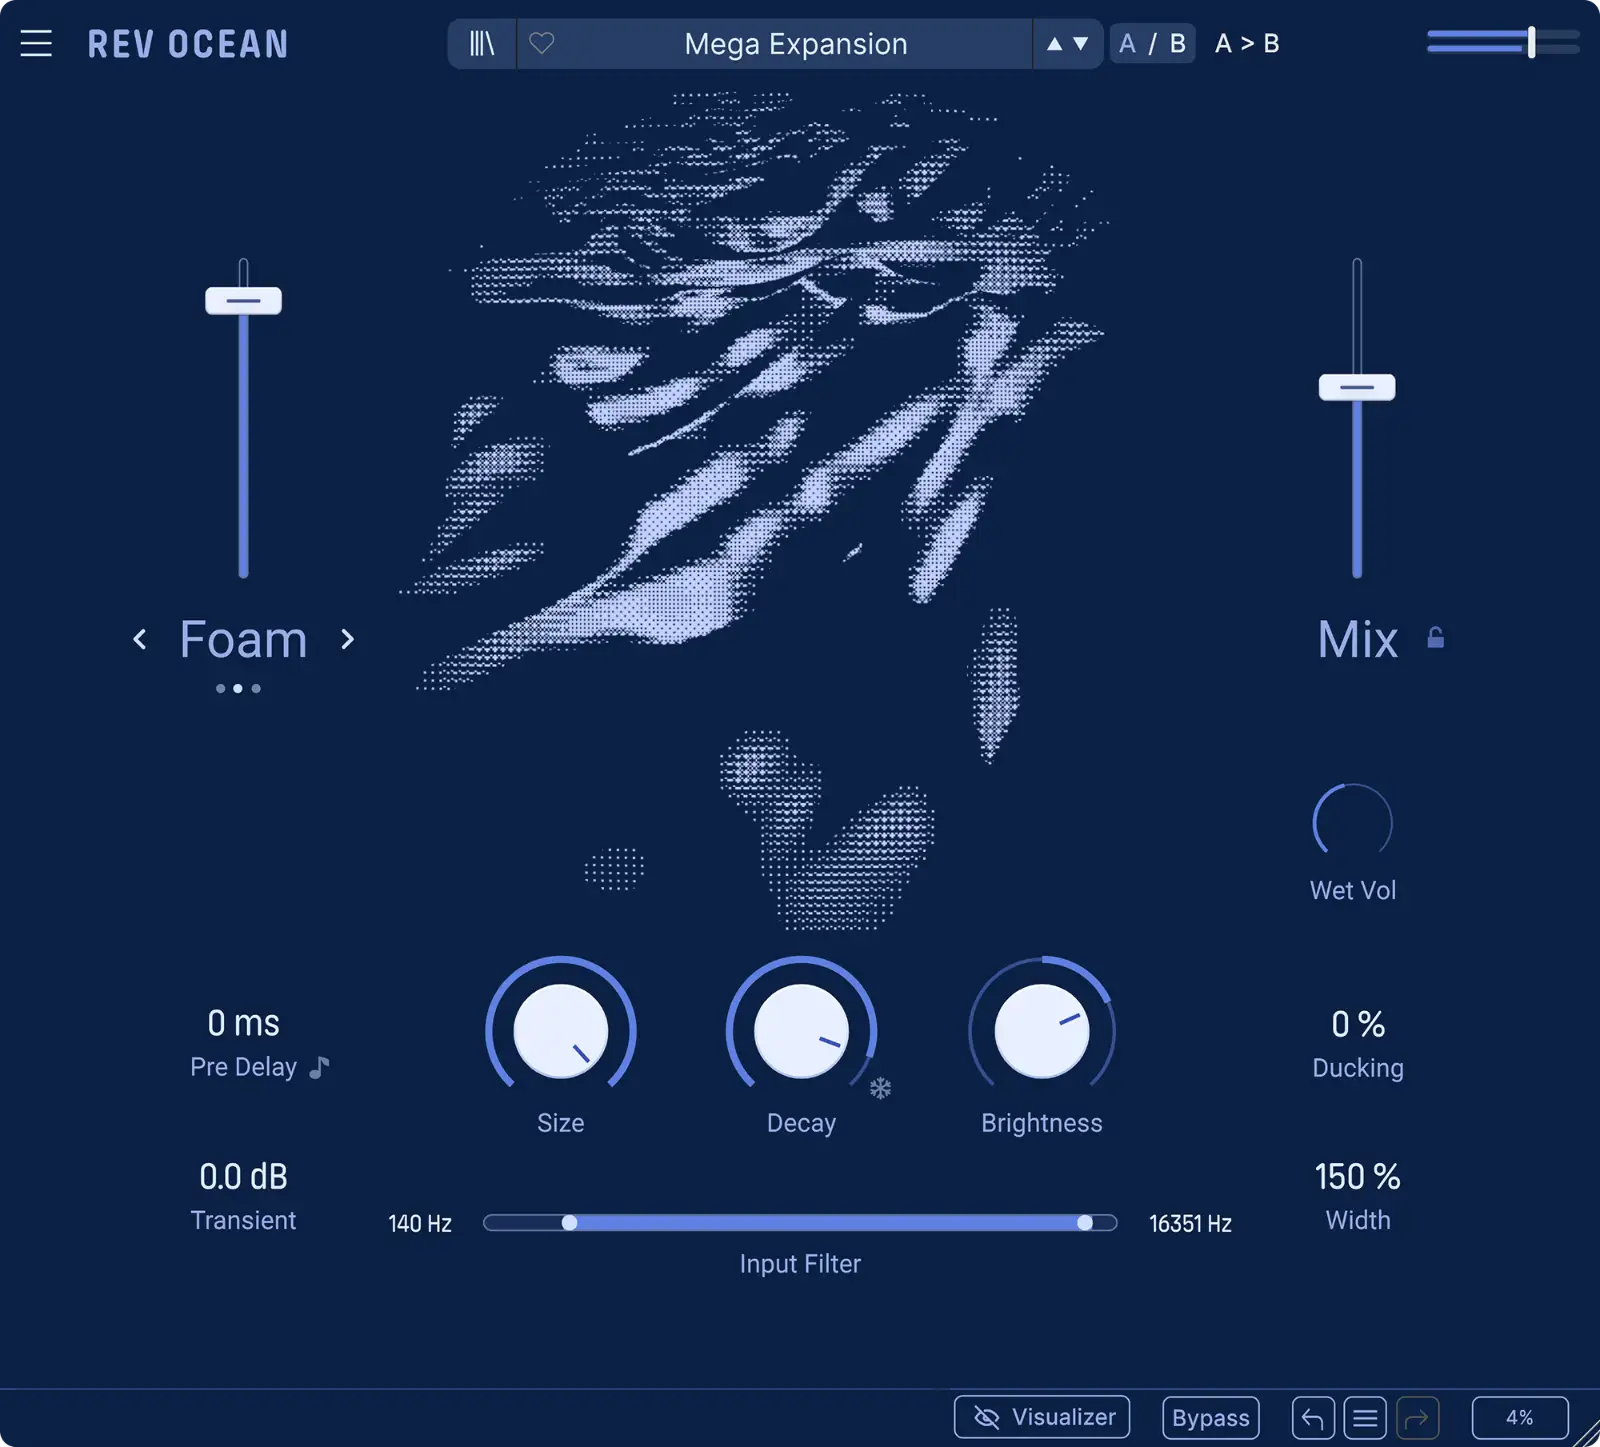Click the Brightness knob
This screenshot has width=1600, height=1447.
pos(1042,1030)
